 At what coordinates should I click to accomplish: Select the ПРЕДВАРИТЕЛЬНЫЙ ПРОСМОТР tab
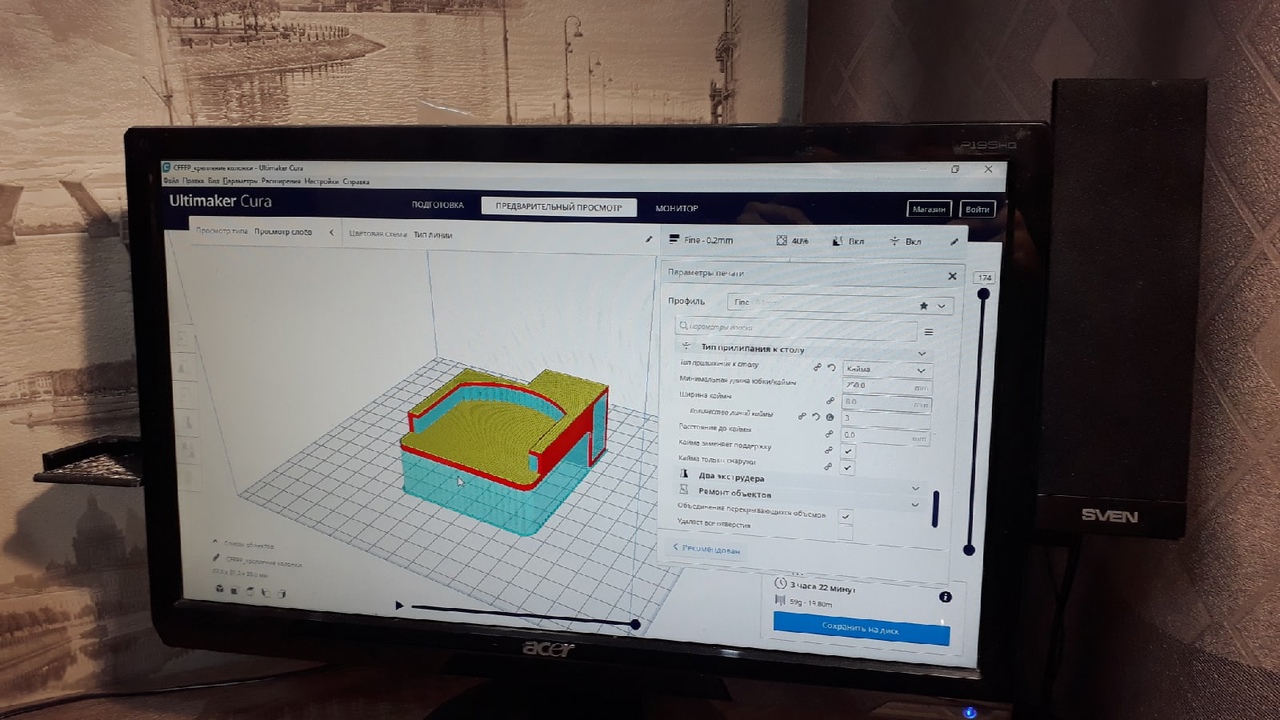(x=559, y=207)
